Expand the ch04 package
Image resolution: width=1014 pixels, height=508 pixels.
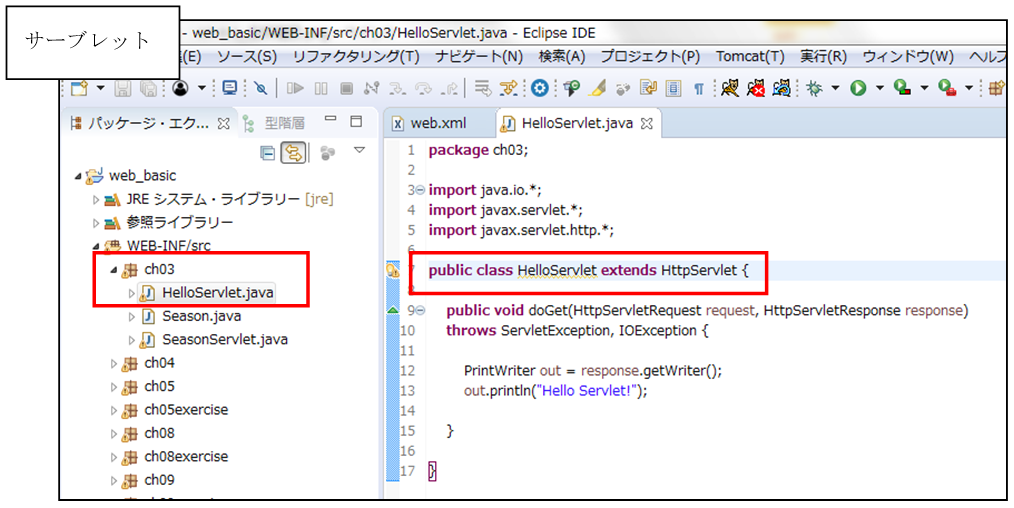(x=114, y=363)
